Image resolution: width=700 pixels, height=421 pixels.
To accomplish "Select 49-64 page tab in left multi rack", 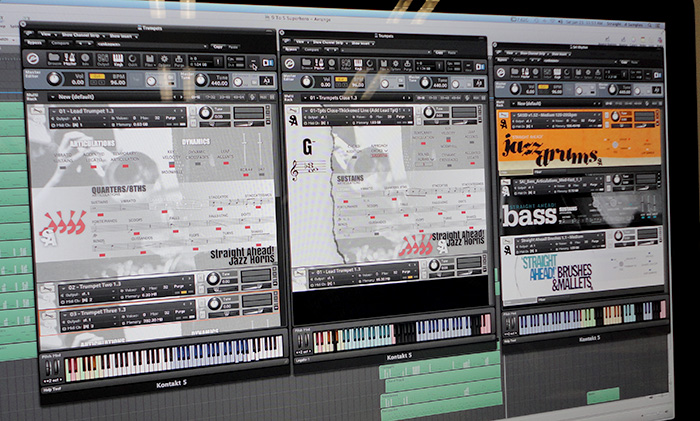I will [239, 97].
